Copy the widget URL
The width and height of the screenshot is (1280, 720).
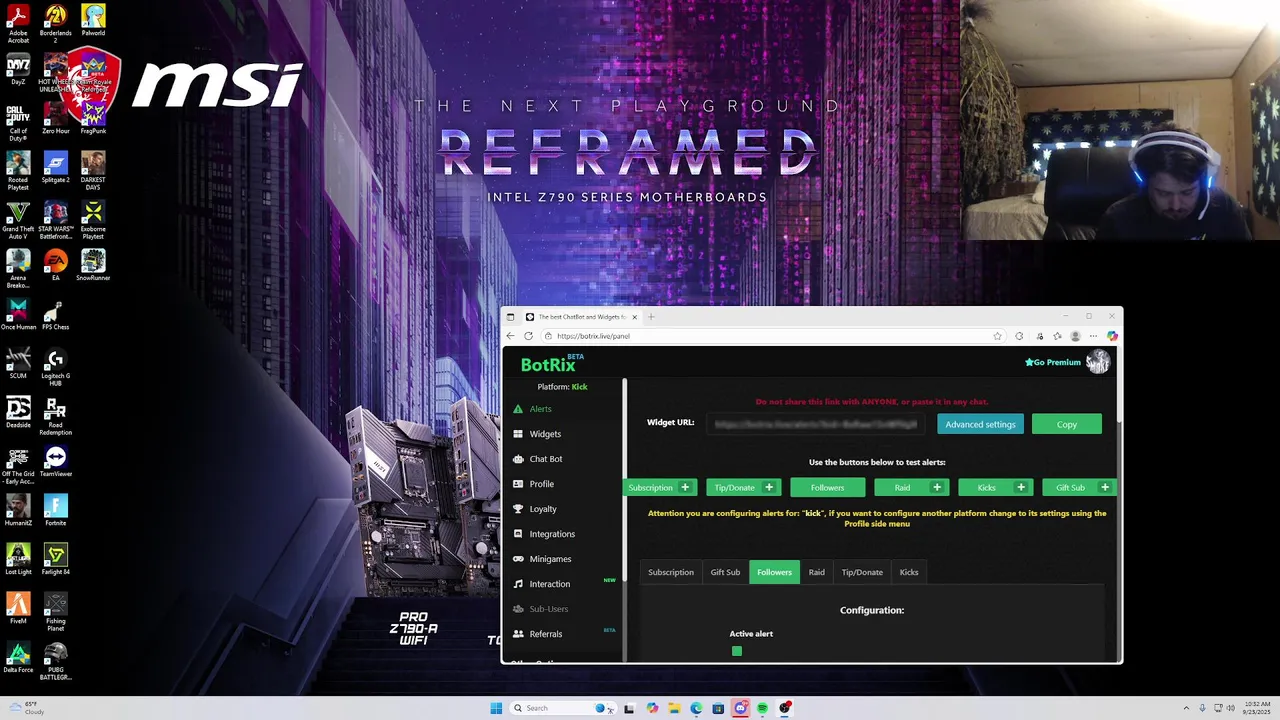click(1067, 424)
